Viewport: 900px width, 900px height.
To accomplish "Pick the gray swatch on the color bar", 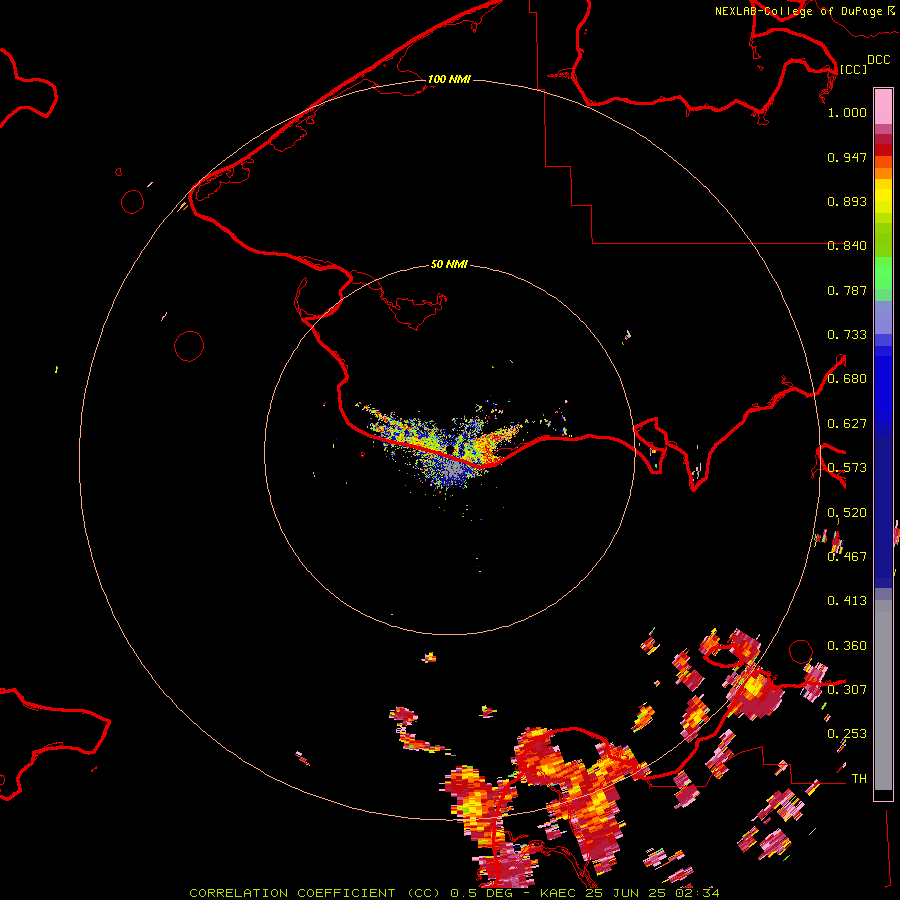I will tap(883, 695).
